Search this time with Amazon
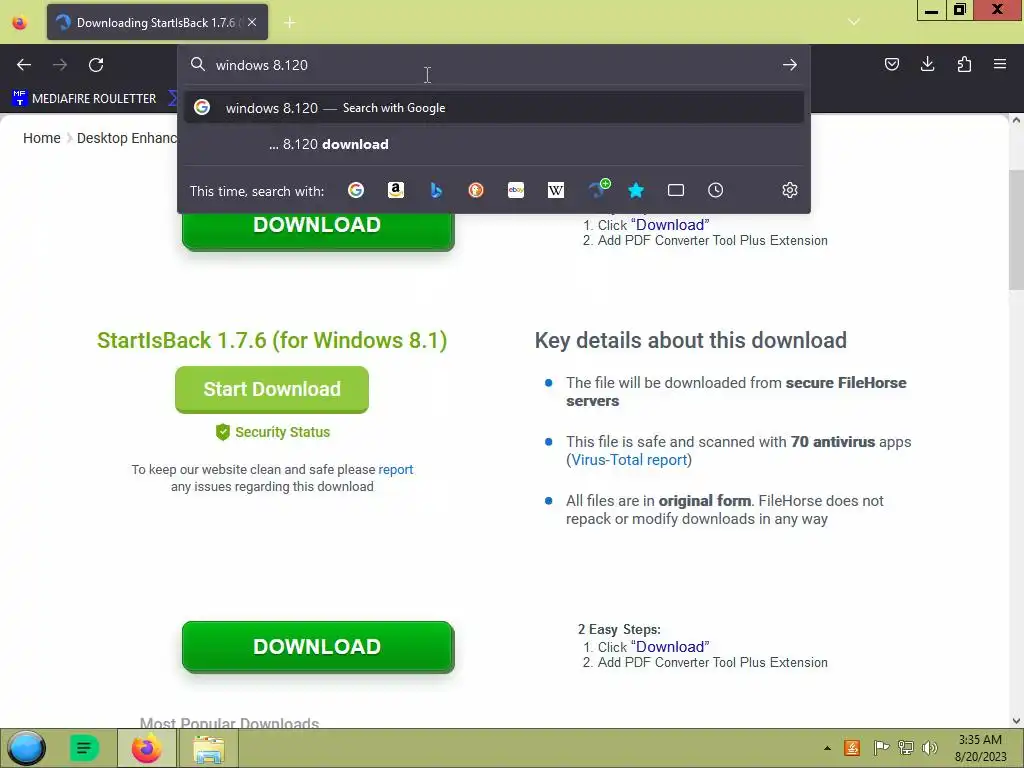The width and height of the screenshot is (1024, 768). point(396,190)
